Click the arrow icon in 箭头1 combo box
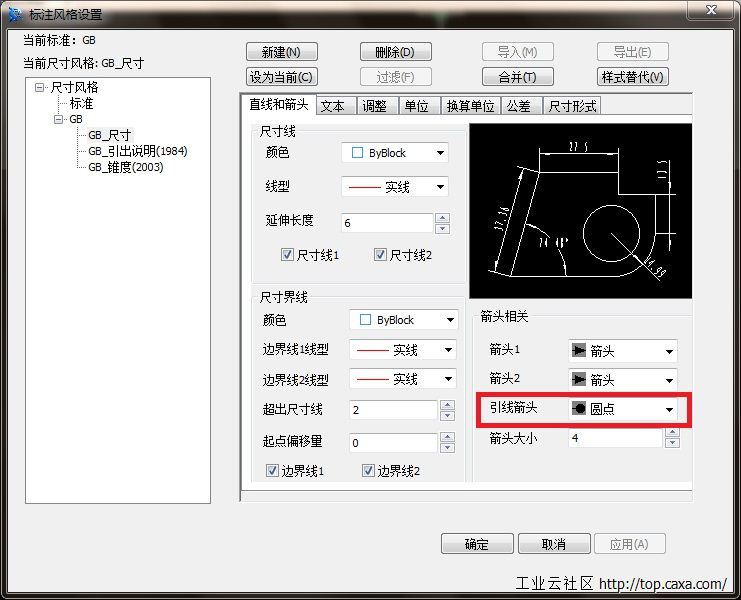 click(579, 351)
